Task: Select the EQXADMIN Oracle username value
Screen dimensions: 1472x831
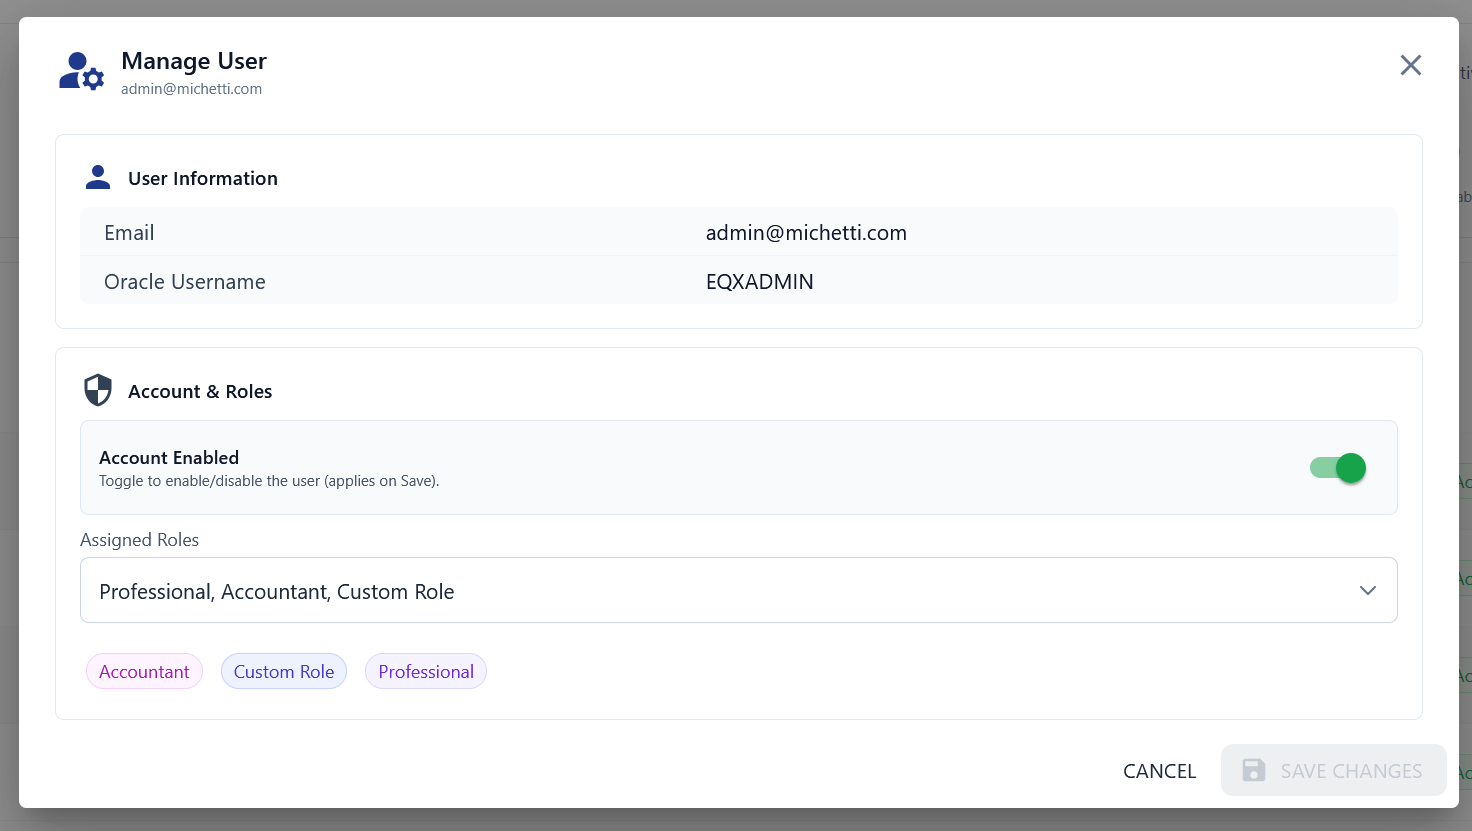Action: (760, 281)
